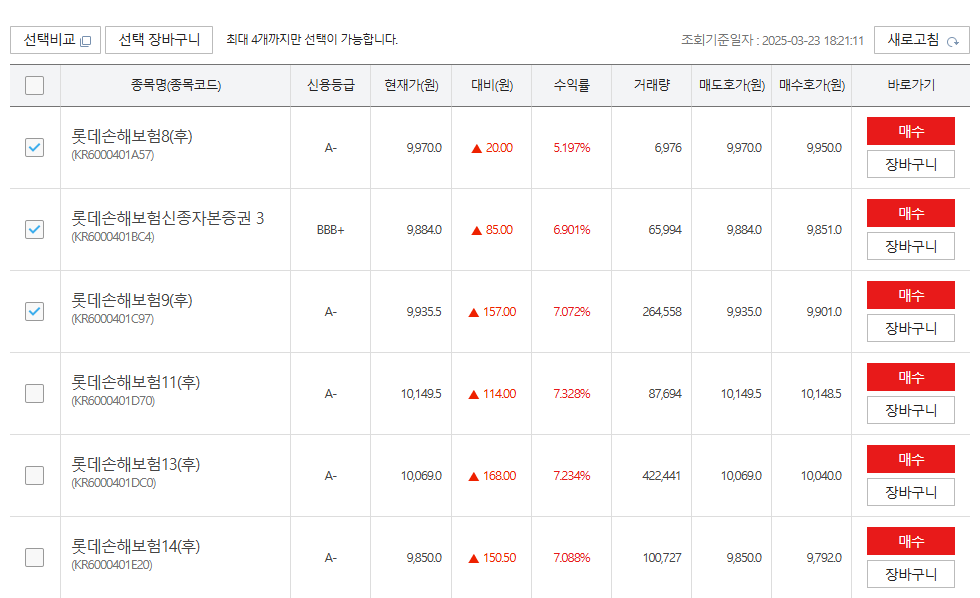The image size is (980, 598).
Task: Add 롯데손해보험신종자본증권 3 to 장바구니
Action: 911,246
